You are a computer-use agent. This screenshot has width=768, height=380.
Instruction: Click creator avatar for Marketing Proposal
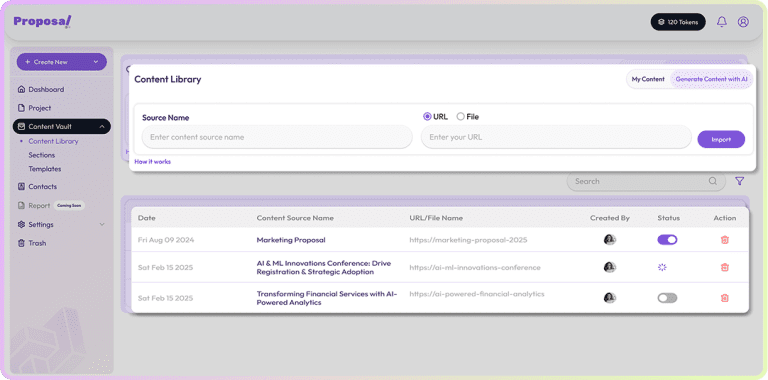(609, 240)
